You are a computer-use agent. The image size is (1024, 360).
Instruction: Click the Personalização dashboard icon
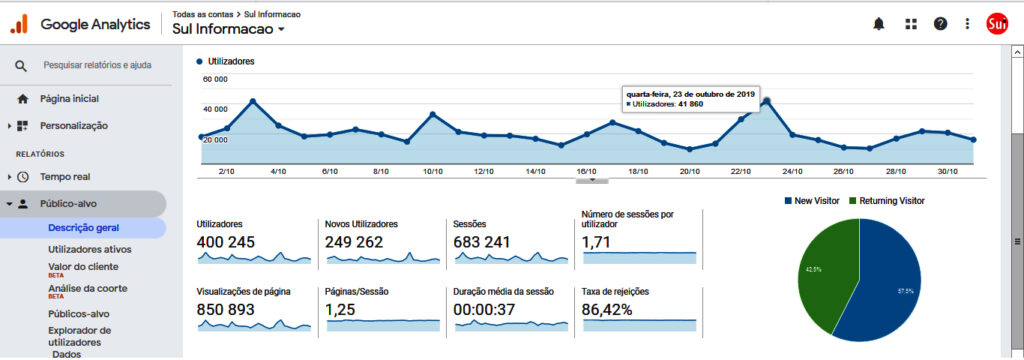pyautogui.click(x=22, y=126)
